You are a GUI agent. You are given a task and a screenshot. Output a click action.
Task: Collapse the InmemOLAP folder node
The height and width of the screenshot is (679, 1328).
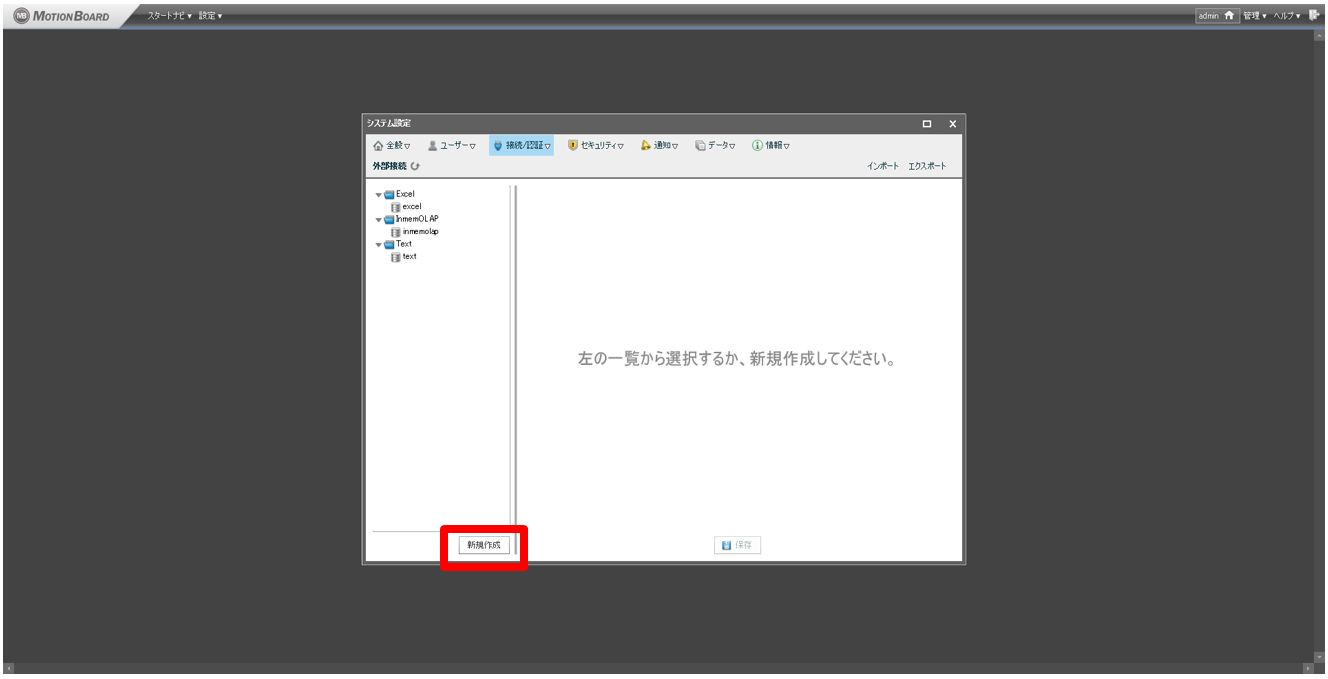pos(379,219)
